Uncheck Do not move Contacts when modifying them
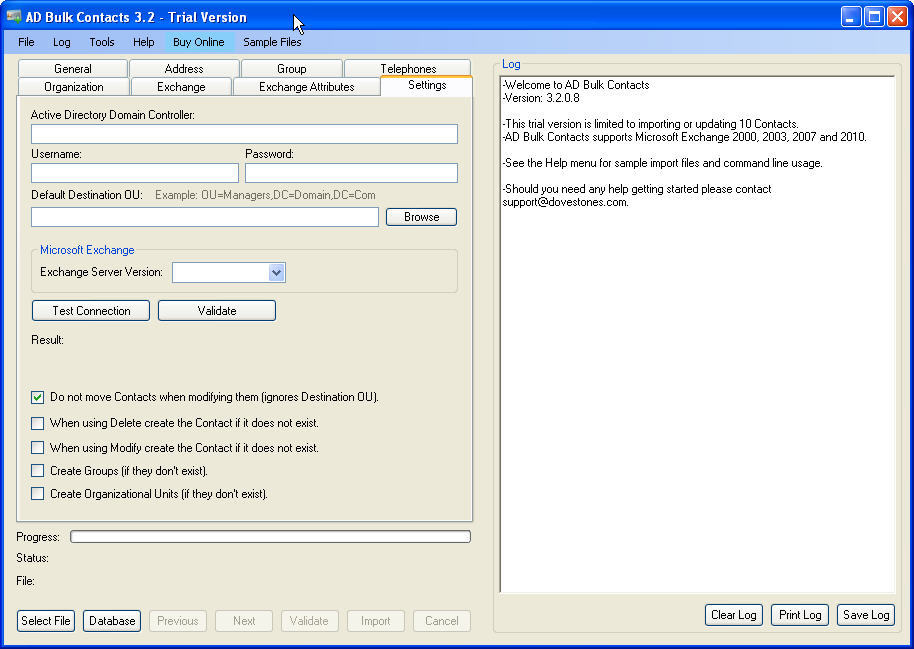This screenshot has width=914, height=649. [x=37, y=397]
